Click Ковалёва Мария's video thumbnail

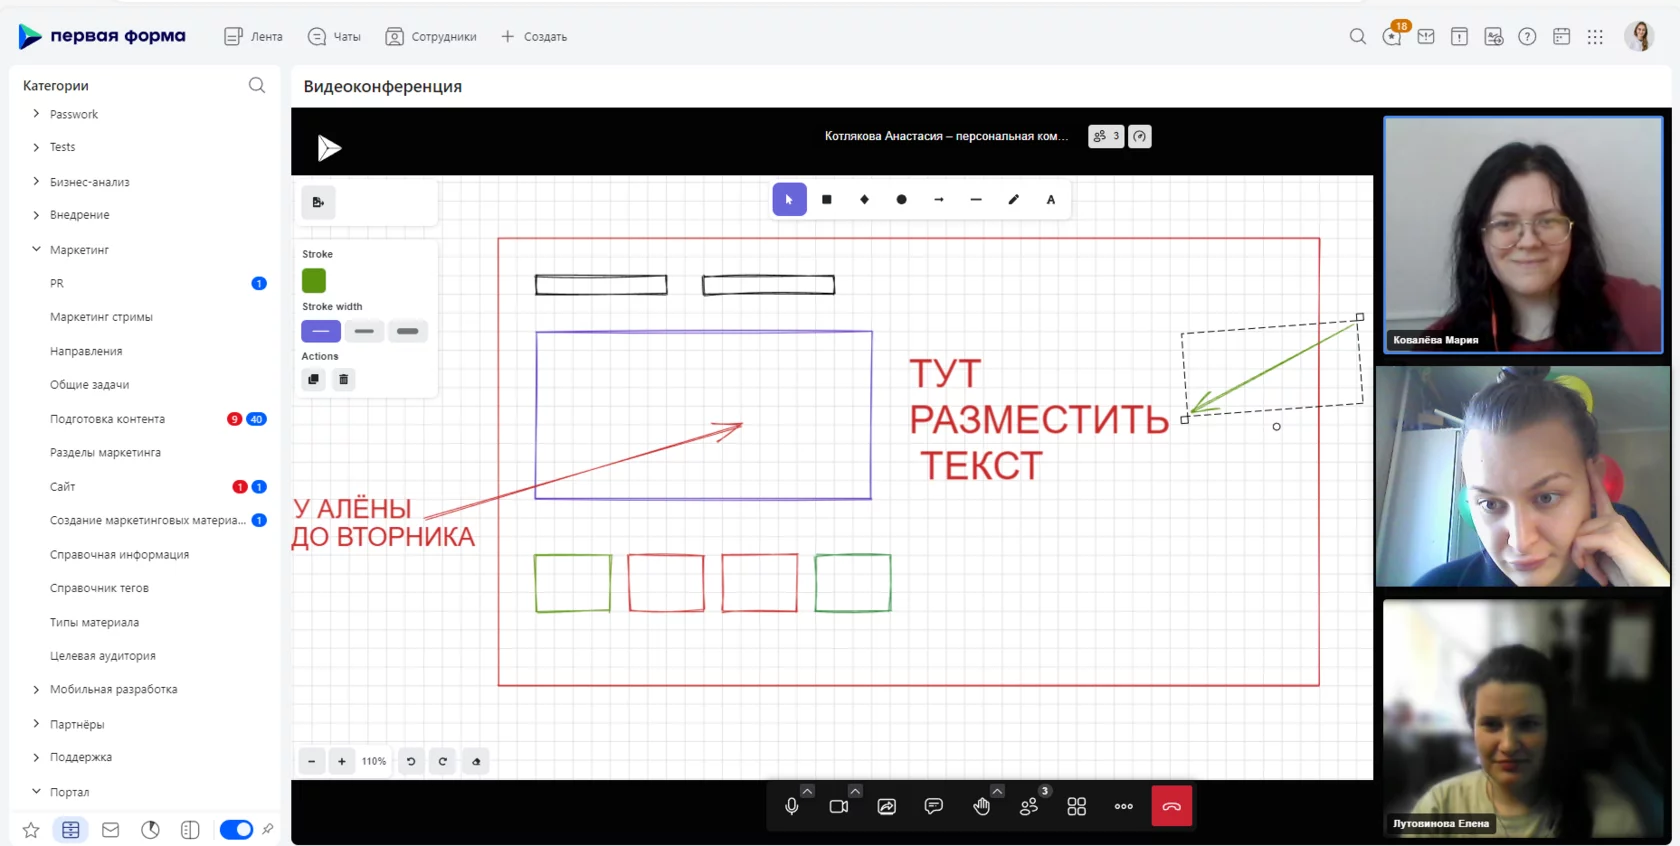tap(1522, 235)
